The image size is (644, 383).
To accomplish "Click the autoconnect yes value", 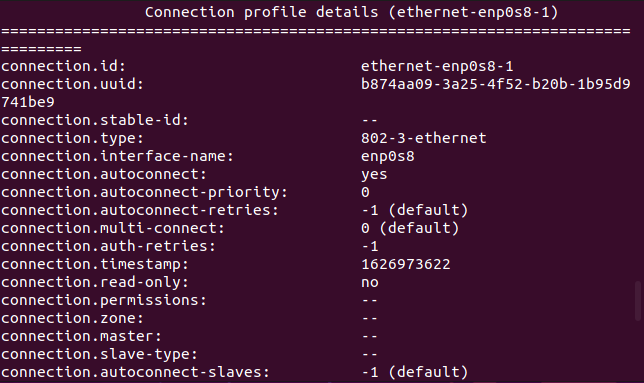I will tap(374, 174).
